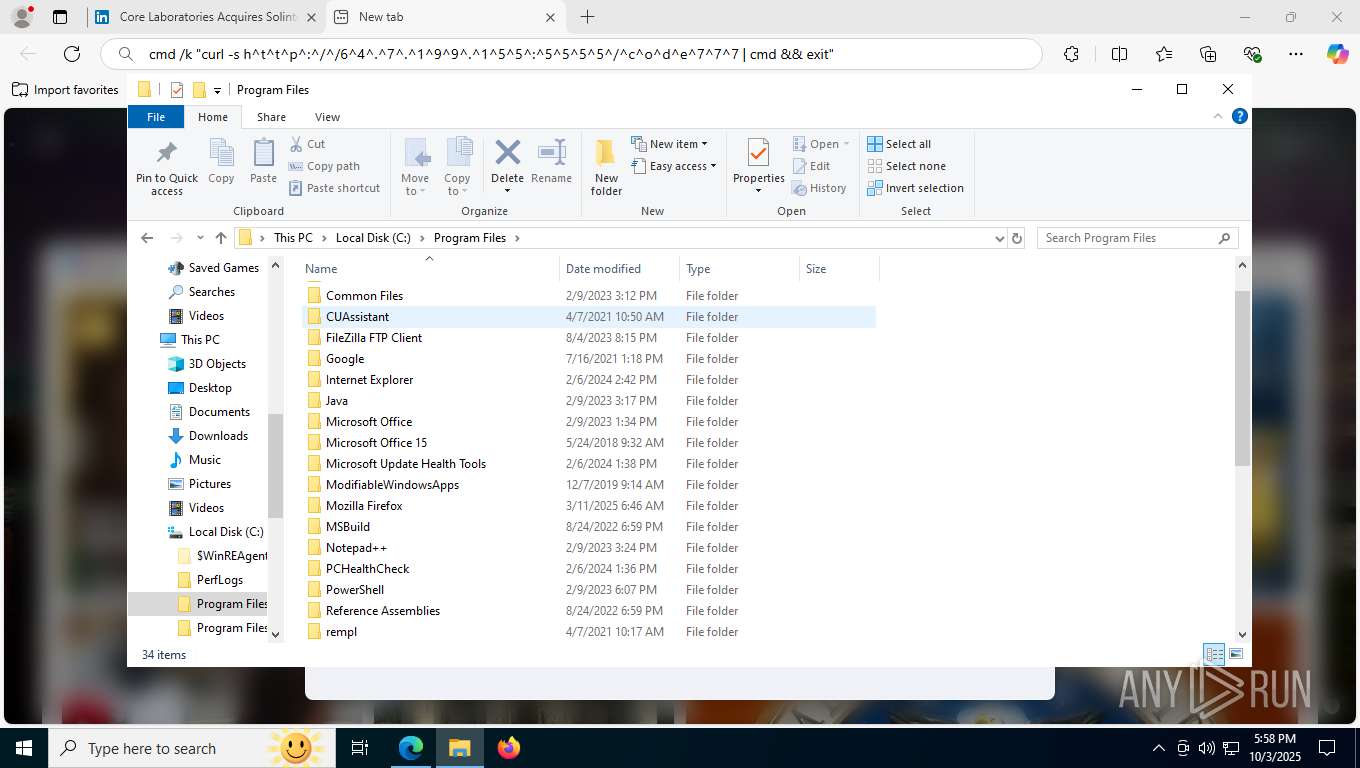Refresh the Program Files folder view
This screenshot has height=768, width=1360.
pos(1017,238)
